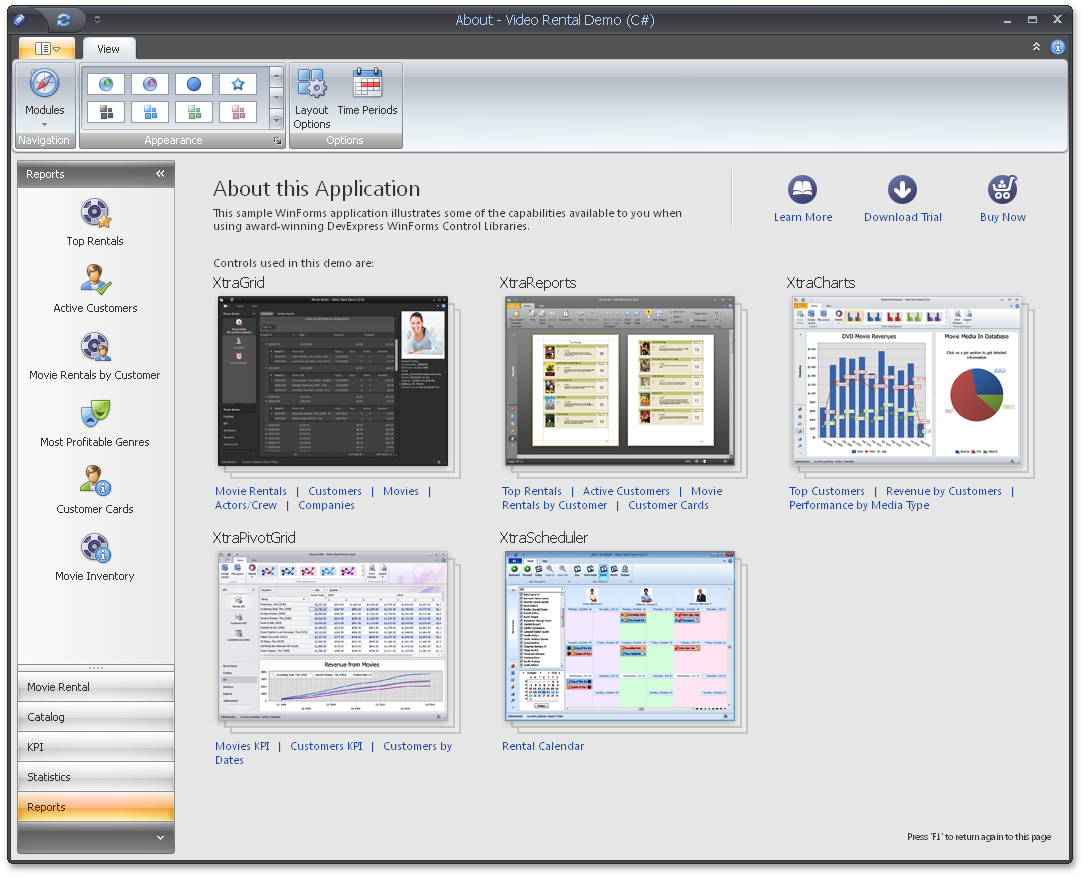Image resolution: width=1086 pixels, height=879 pixels.
Task: Click the application logo icon in title bar
Action: (x=20, y=20)
